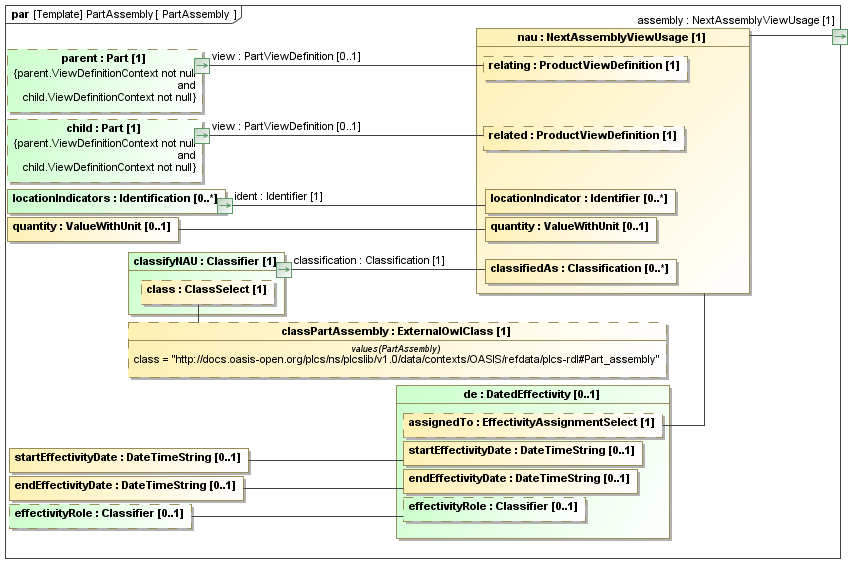Select endEffectivityDate parameter on the left
The height and width of the screenshot is (573, 862).
[124, 487]
